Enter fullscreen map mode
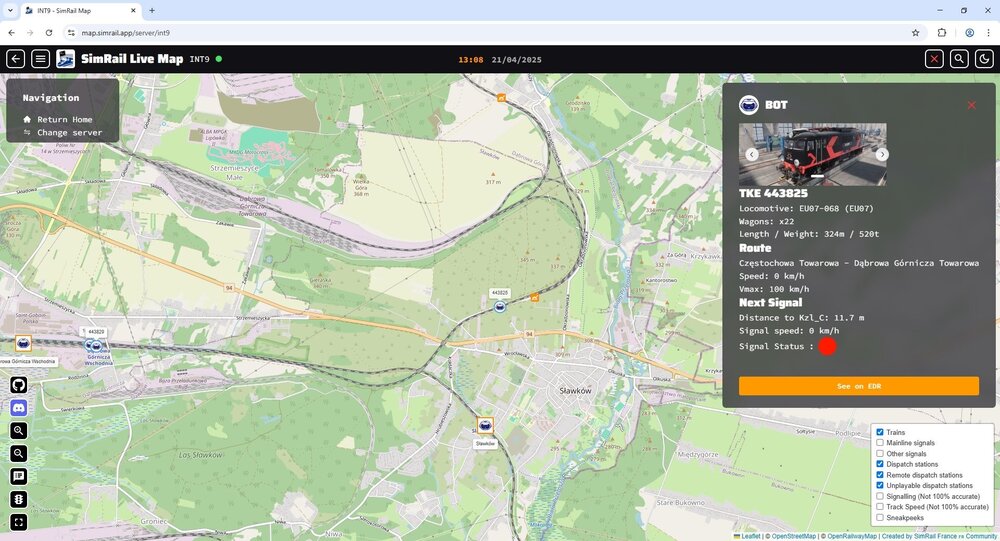This screenshot has height=541, width=1000. pos(19,521)
